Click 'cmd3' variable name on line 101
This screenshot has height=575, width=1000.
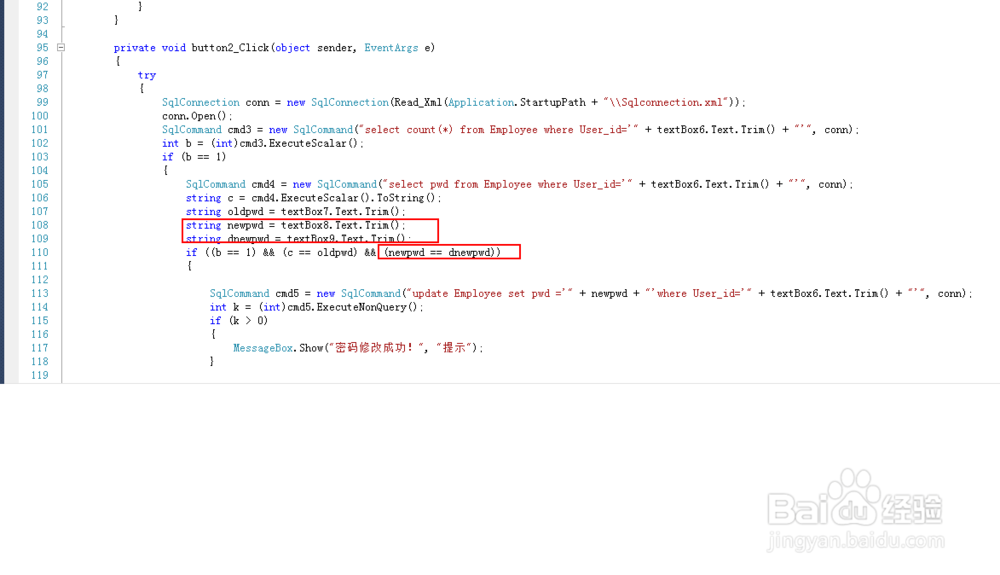click(240, 129)
